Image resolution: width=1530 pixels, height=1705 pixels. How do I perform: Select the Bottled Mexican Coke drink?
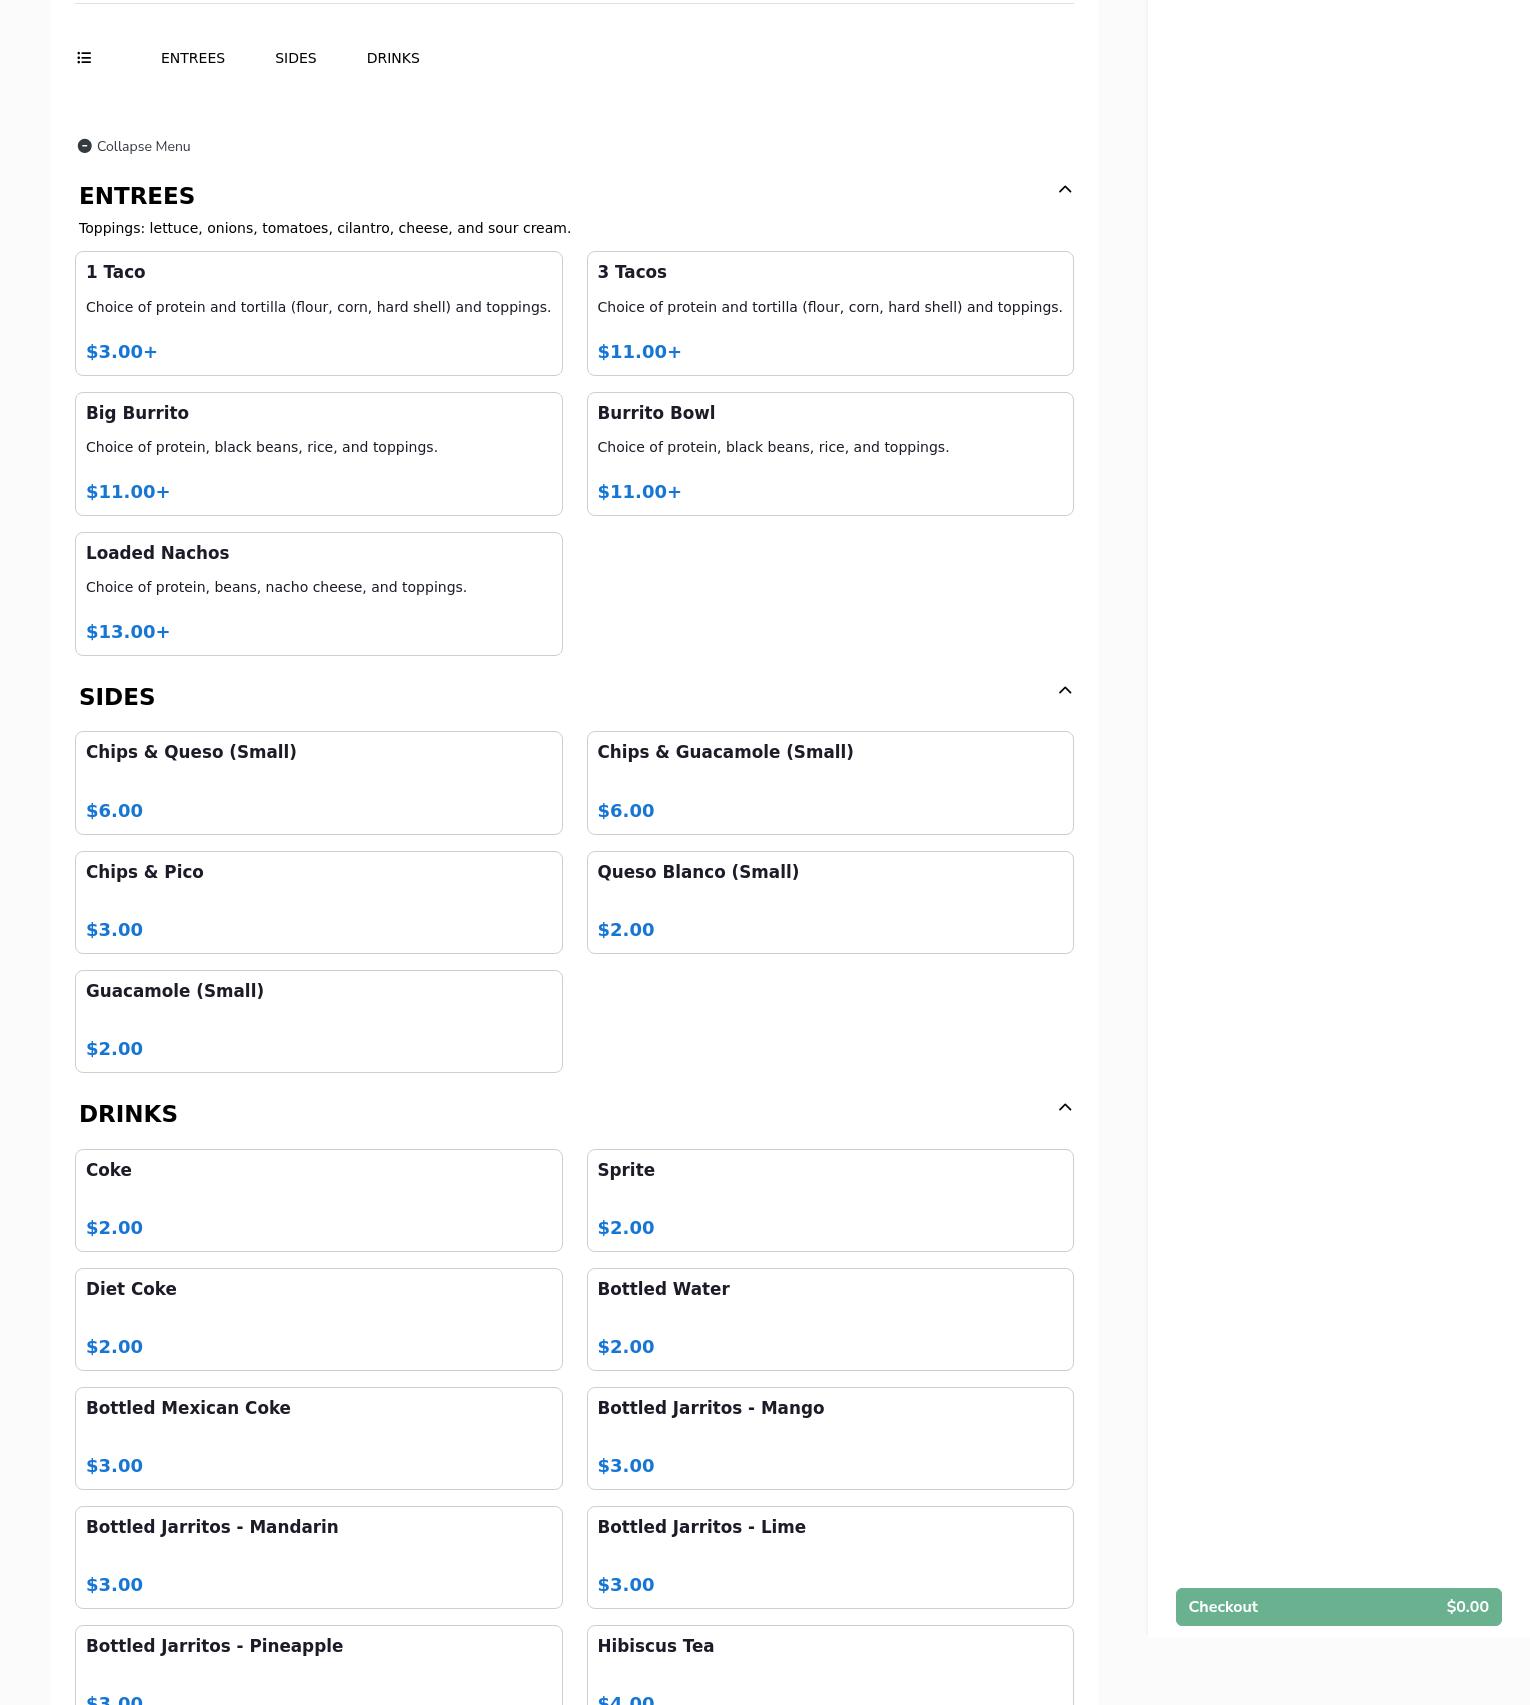318,1437
